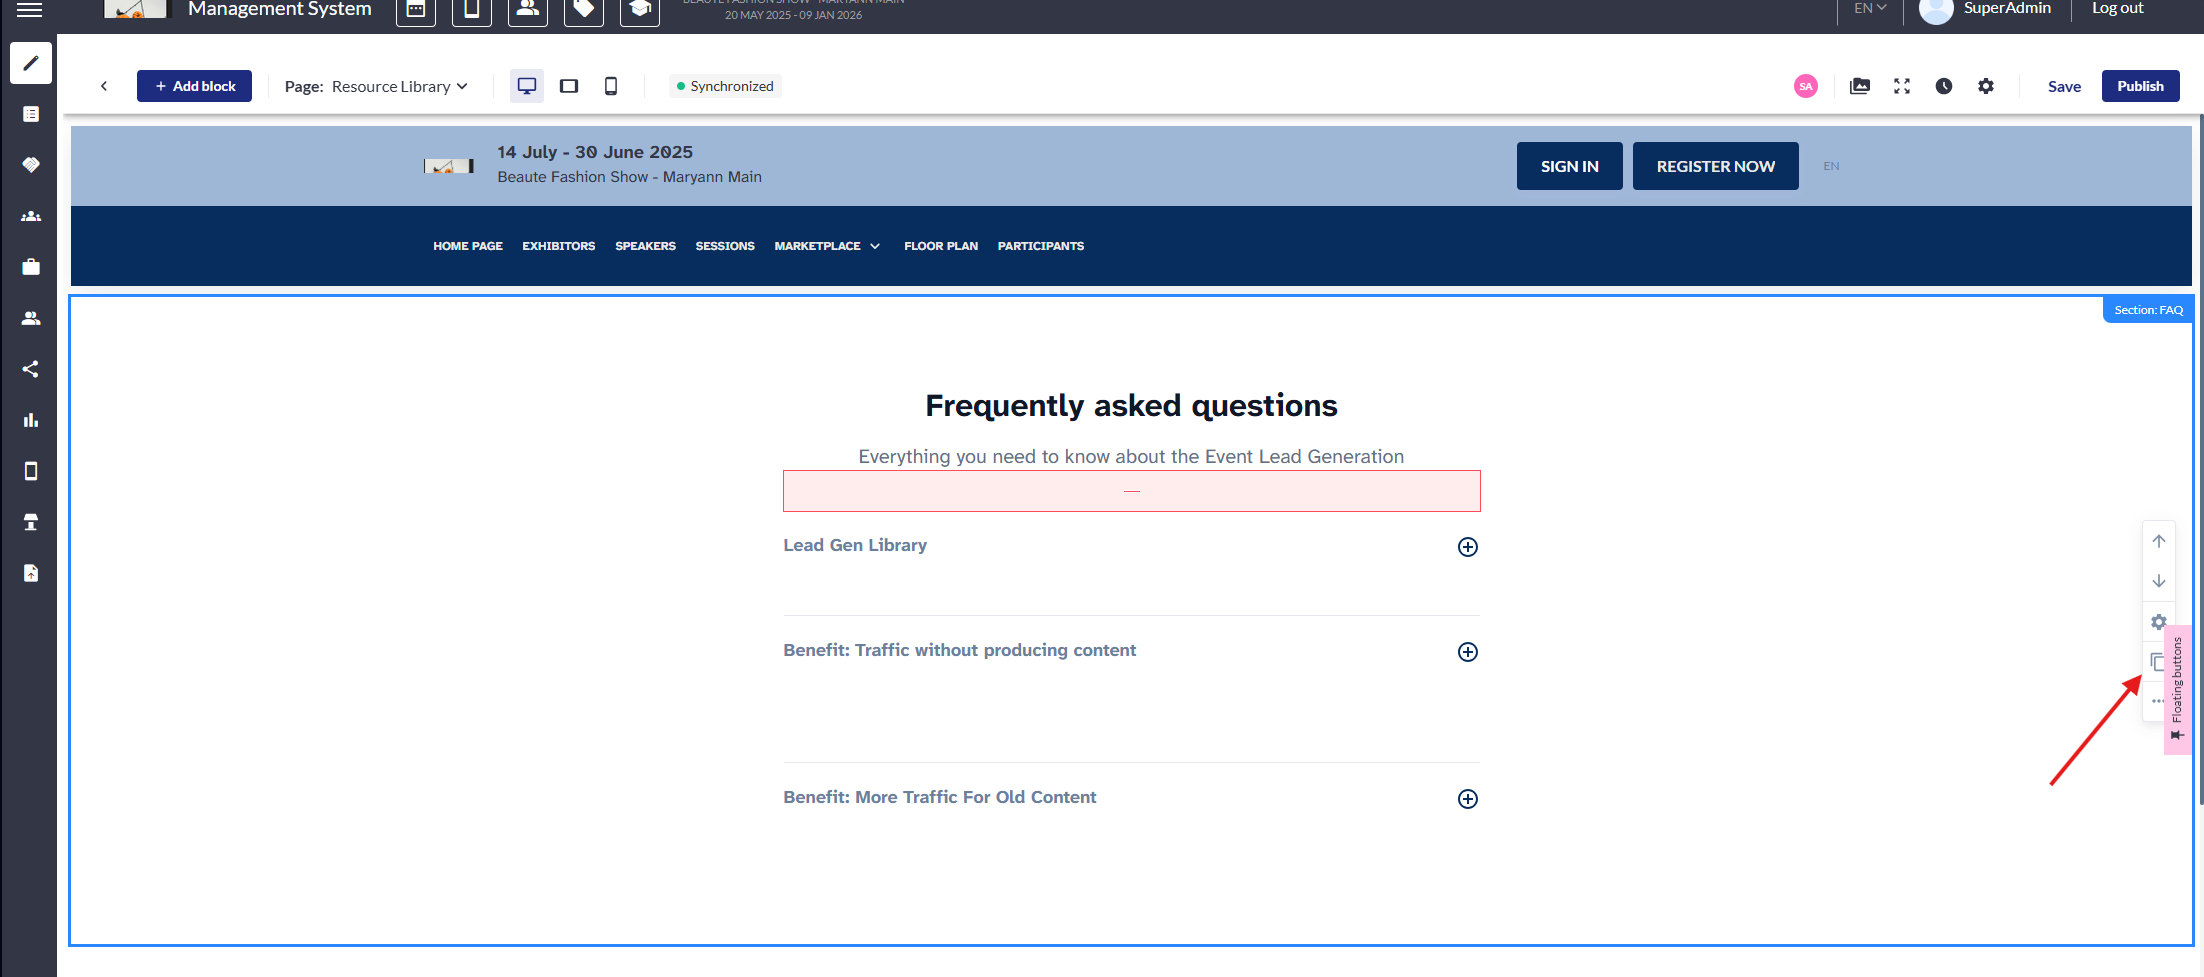Click the Save button
2204x977 pixels.
tap(2064, 86)
